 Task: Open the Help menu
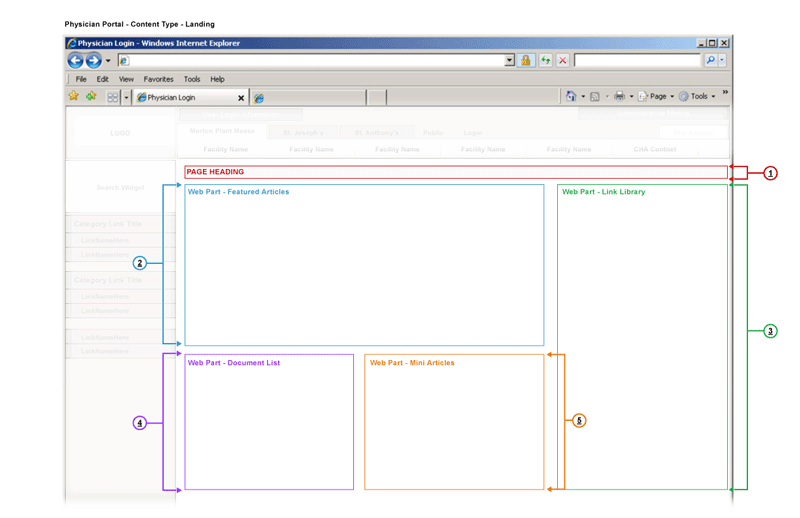(x=217, y=79)
